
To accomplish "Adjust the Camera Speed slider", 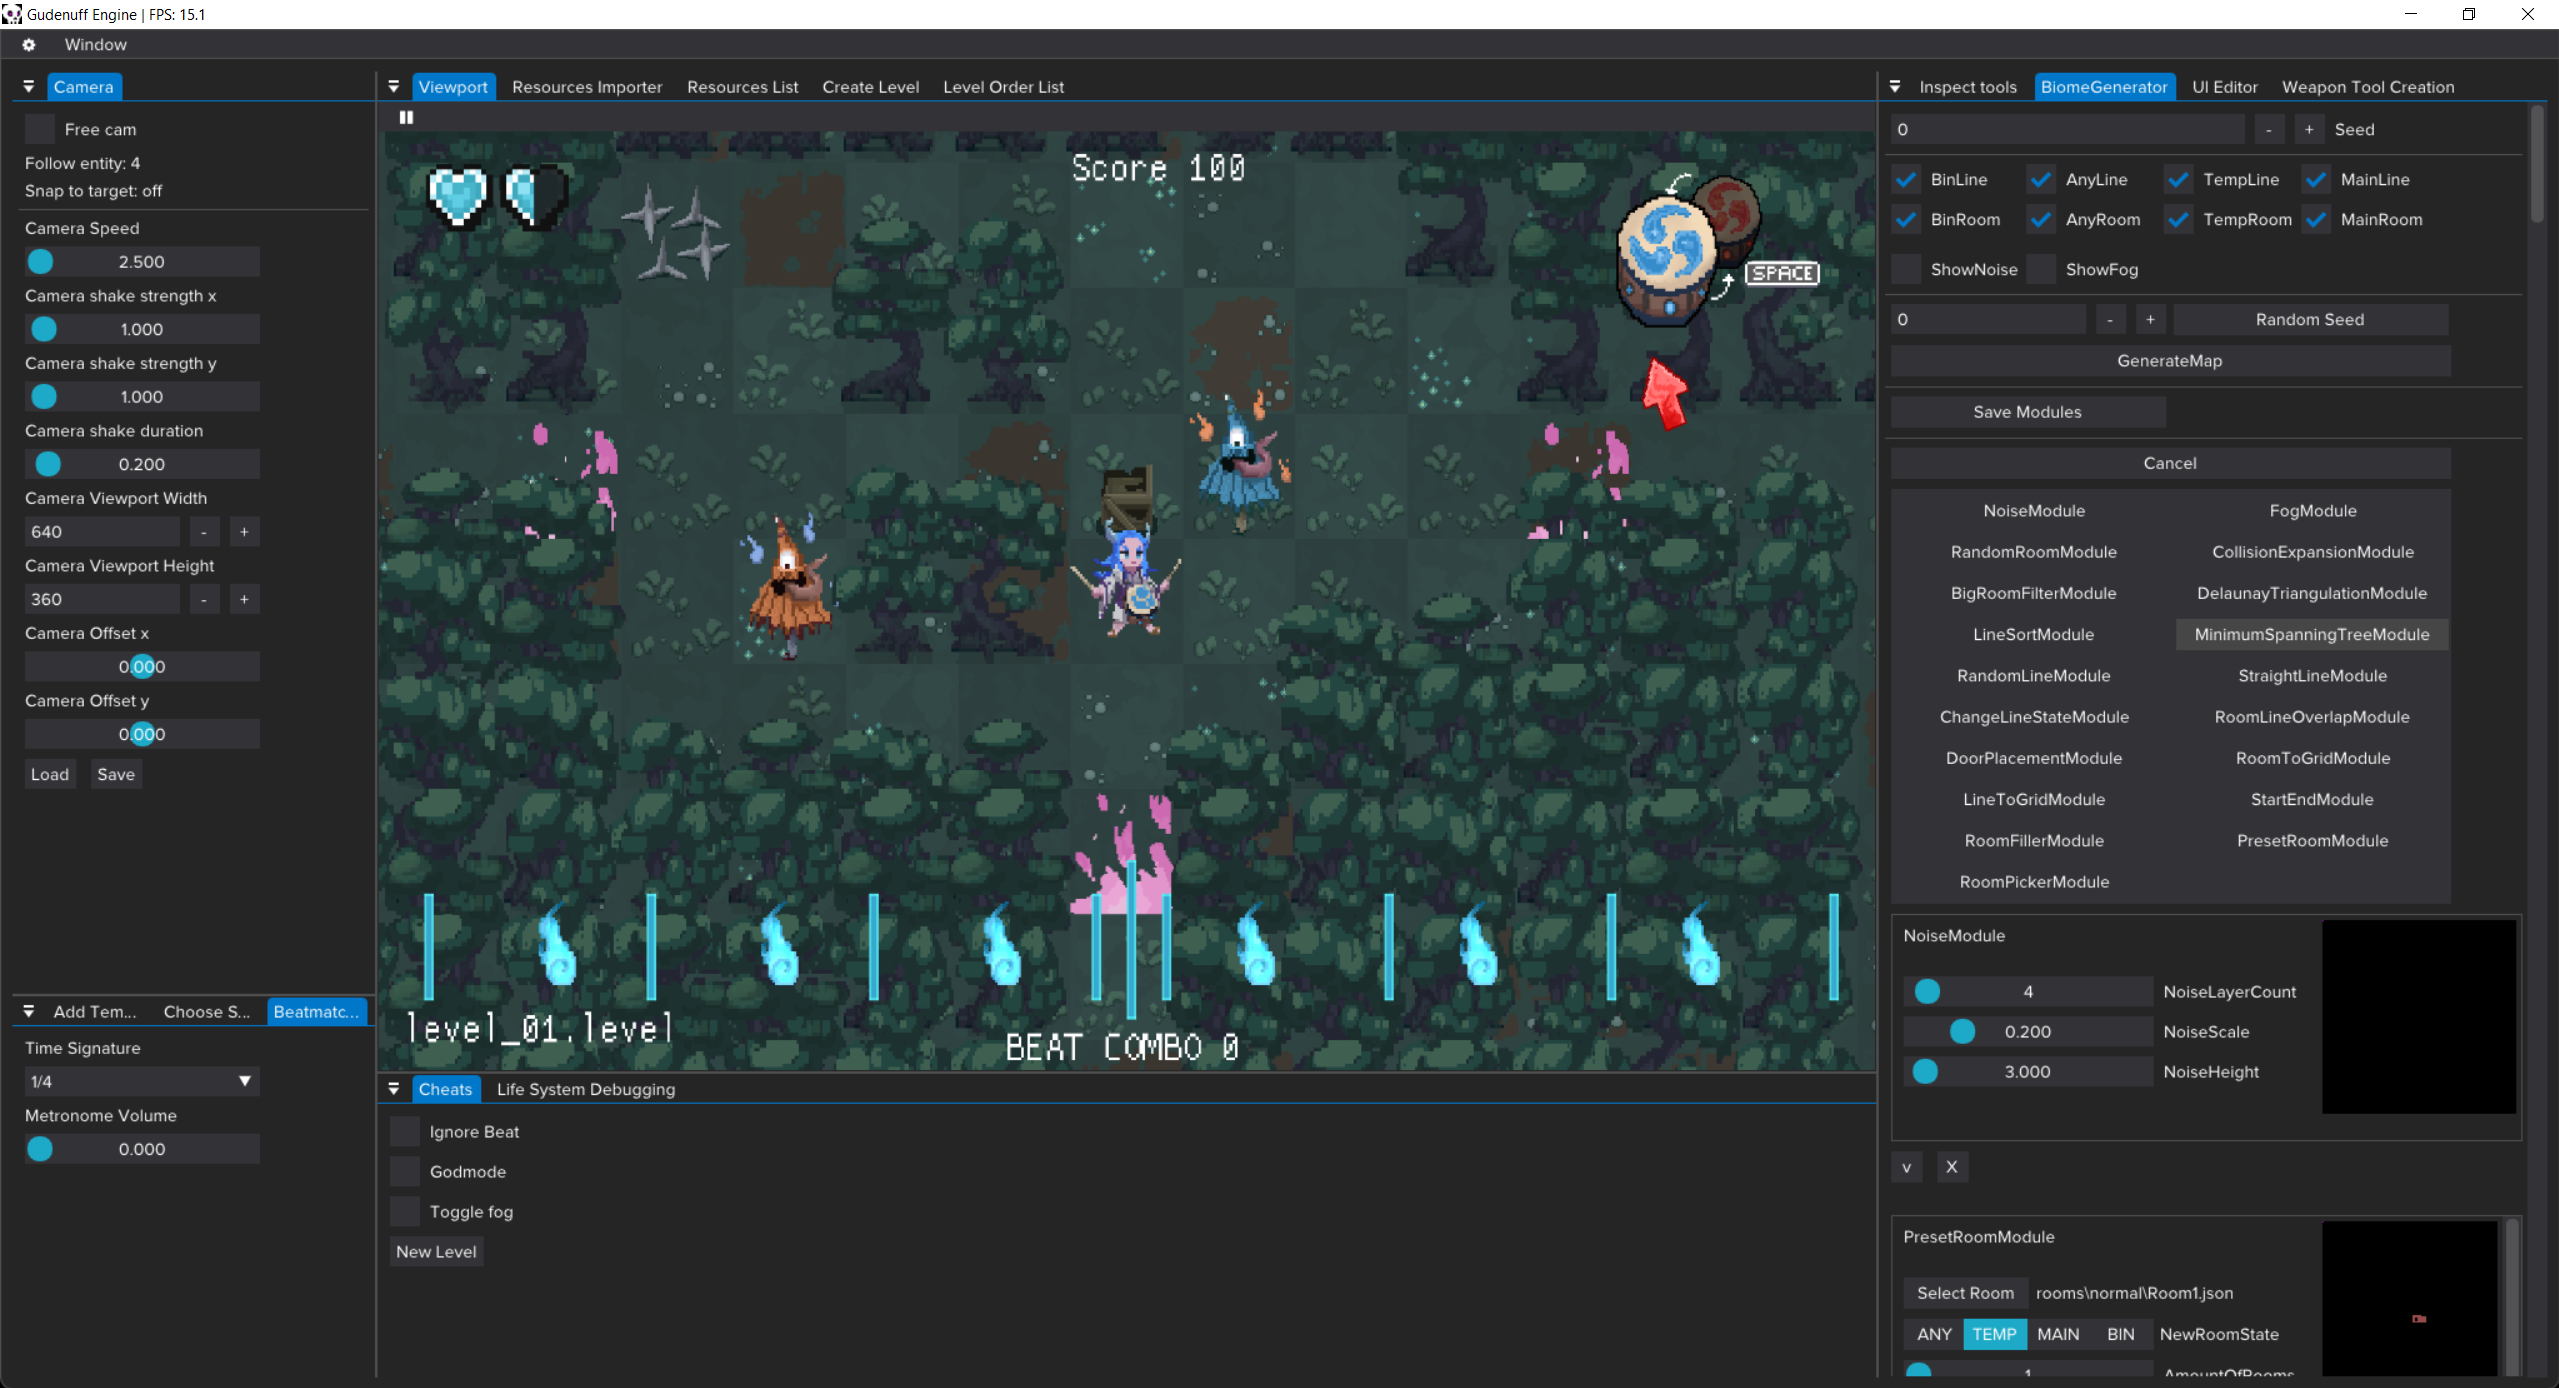I will click(x=141, y=262).
